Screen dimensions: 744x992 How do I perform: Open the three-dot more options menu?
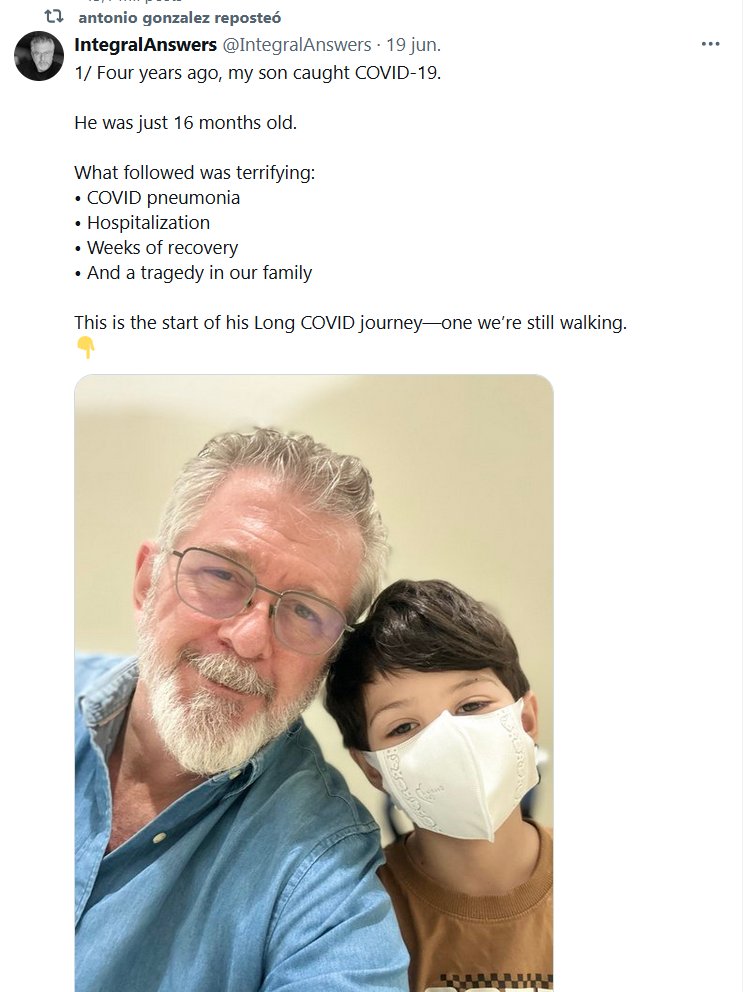pos(710,45)
